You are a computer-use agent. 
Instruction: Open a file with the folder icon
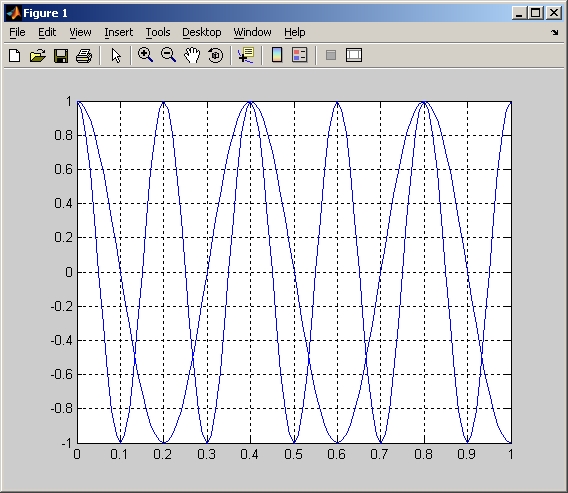click(x=38, y=56)
